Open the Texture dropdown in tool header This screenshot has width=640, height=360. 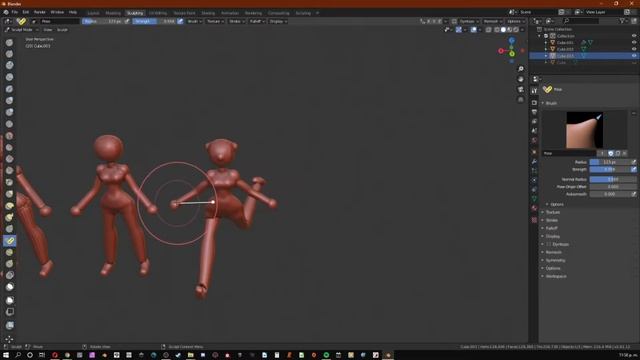tap(215, 21)
